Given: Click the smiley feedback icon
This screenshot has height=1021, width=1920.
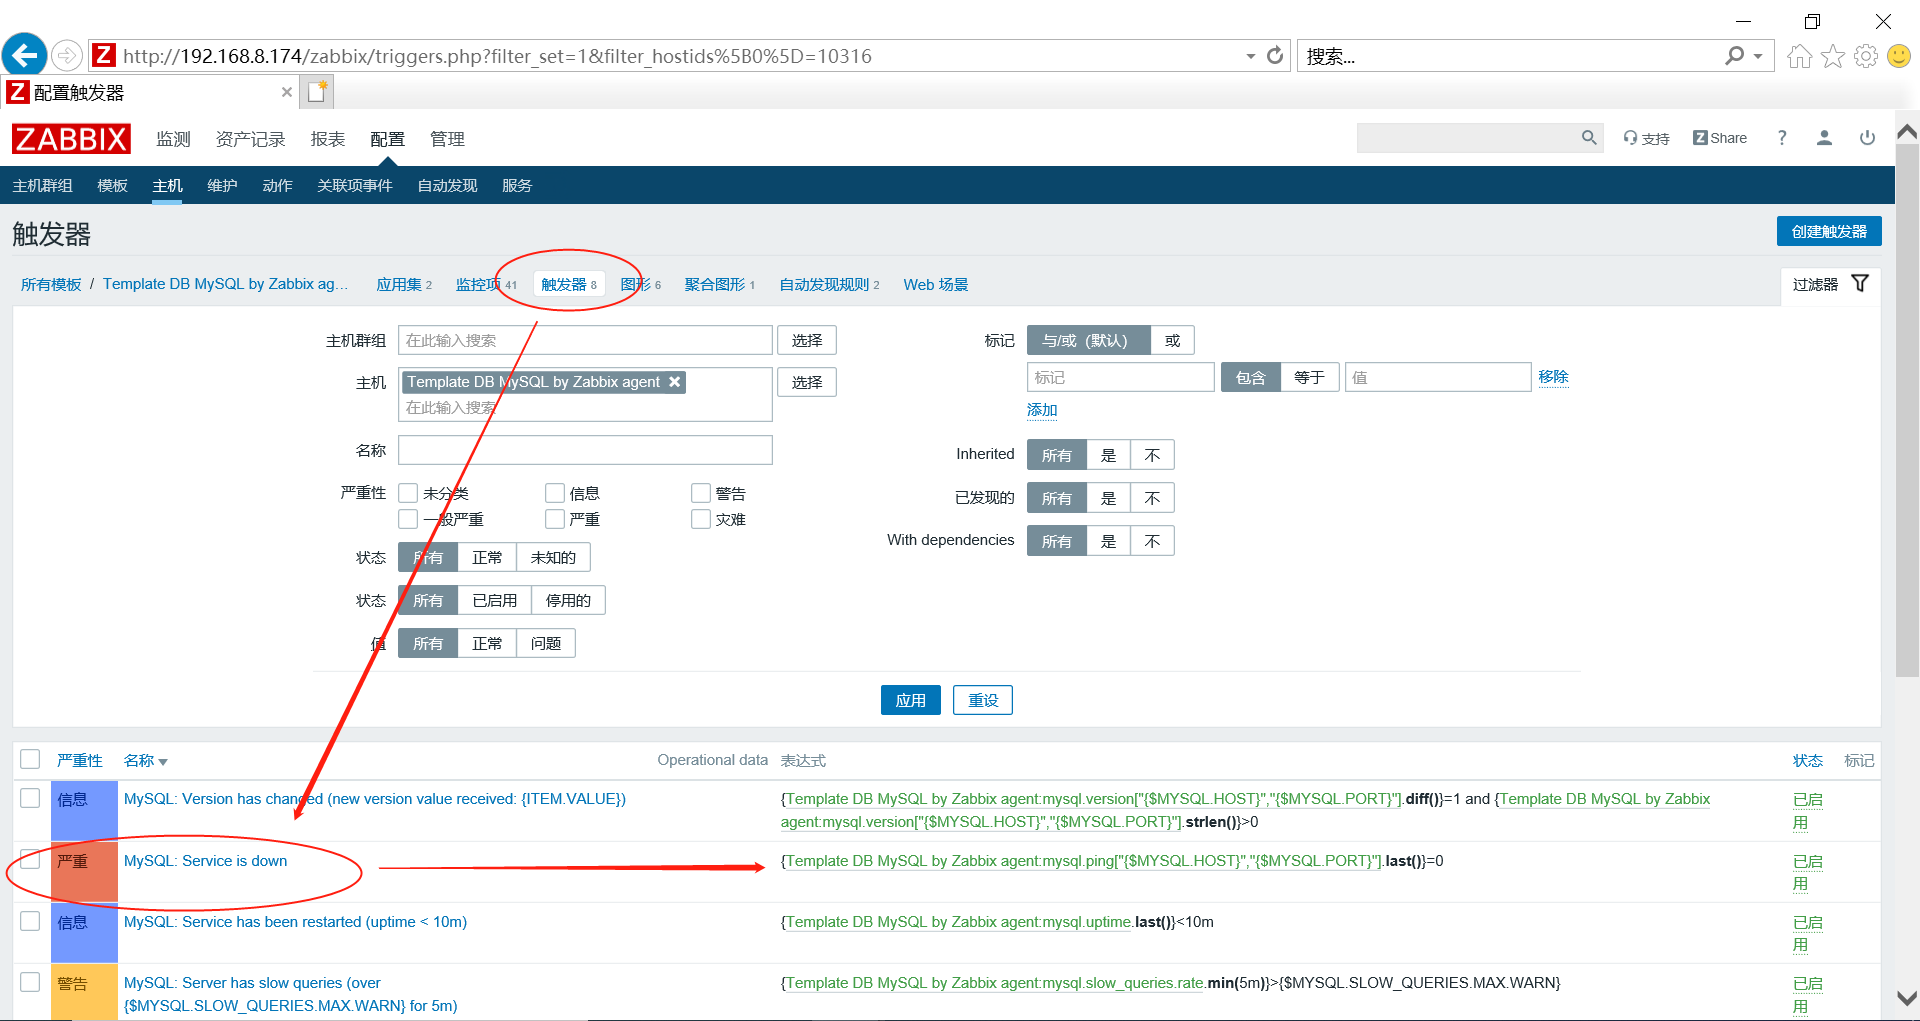Looking at the screenshot, I should pos(1899,56).
